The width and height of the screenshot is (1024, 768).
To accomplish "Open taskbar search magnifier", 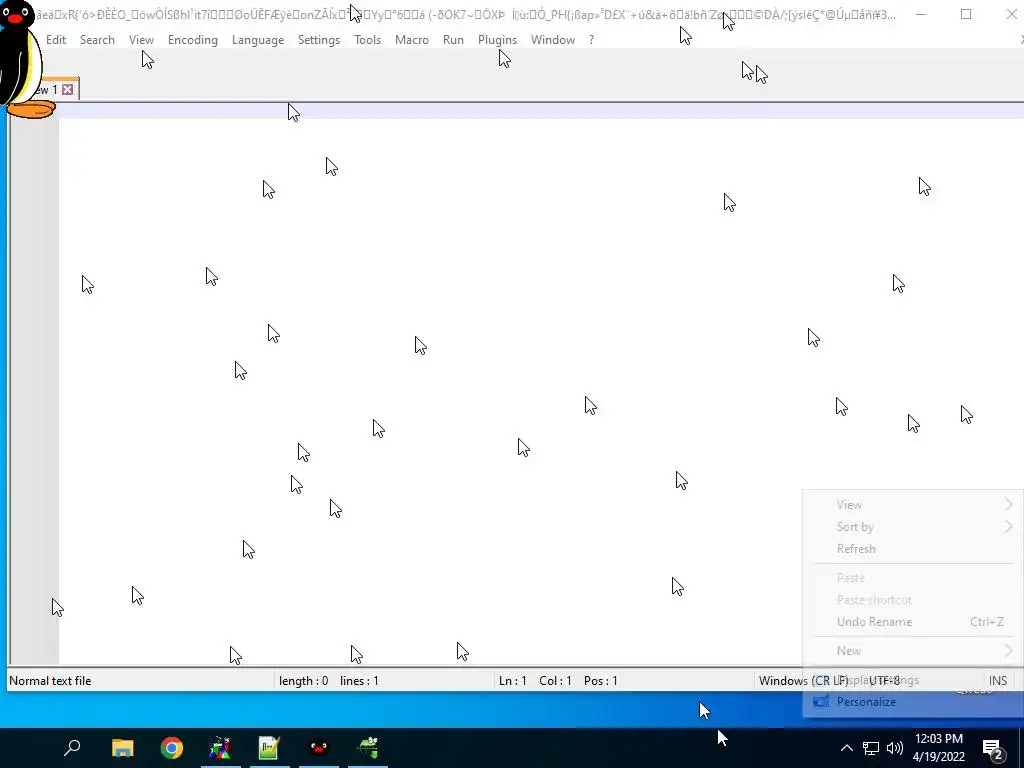I will point(72,748).
